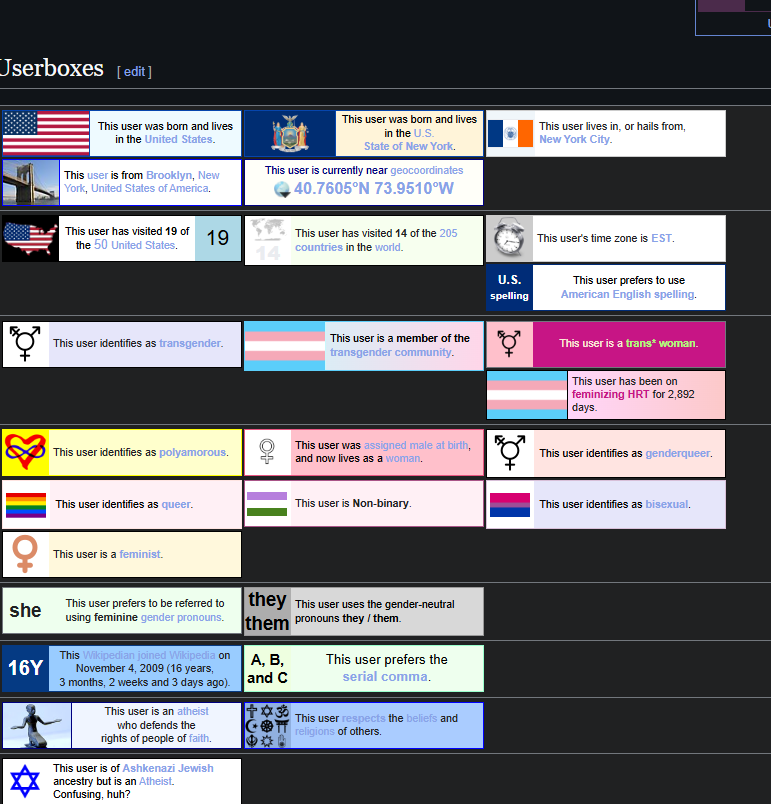Click the New York State flag icon
The height and width of the screenshot is (804, 771).
[x=290, y=133]
